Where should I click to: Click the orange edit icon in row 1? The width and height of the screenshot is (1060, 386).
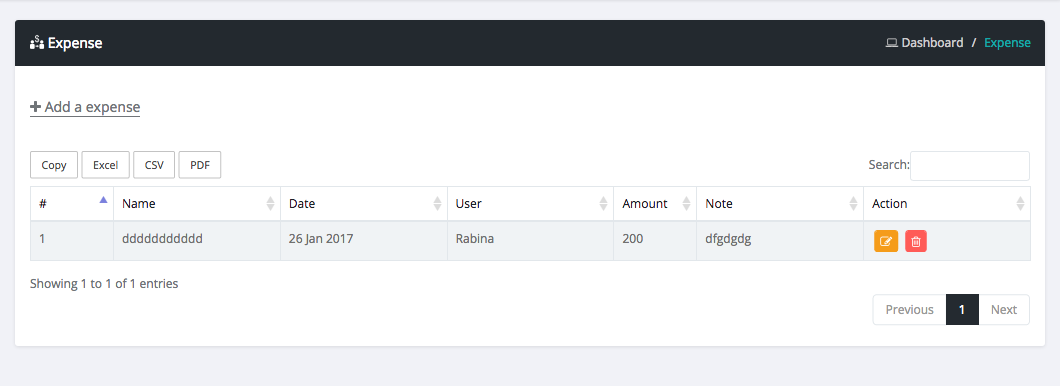[886, 241]
